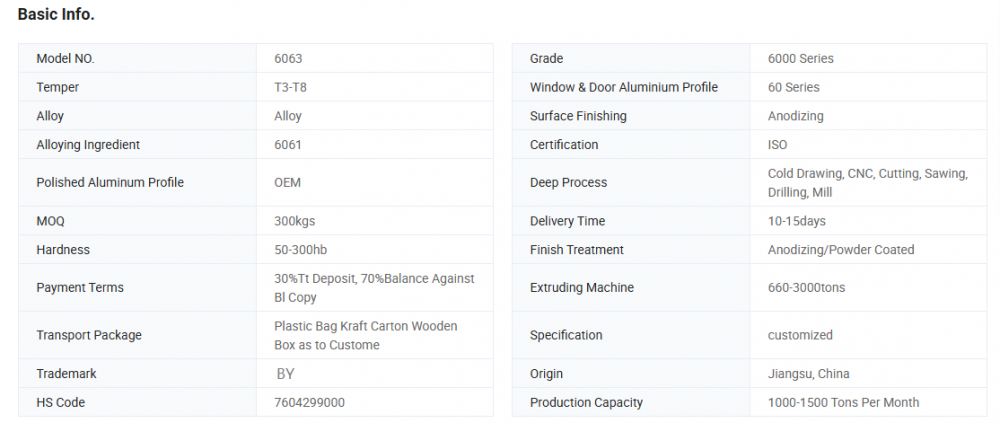Click the Extruding Machine value 660-3000tons

tap(806, 288)
